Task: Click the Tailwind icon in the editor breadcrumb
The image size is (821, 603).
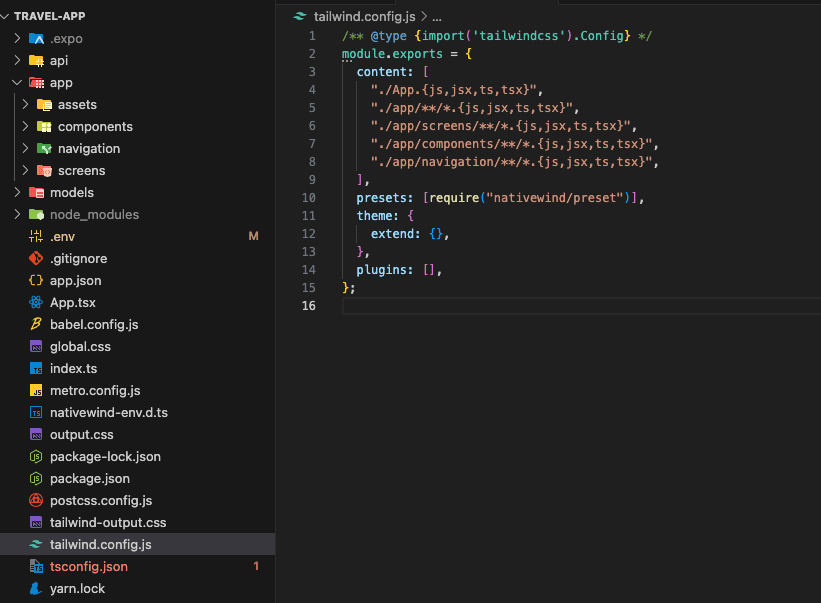Action: 299,16
